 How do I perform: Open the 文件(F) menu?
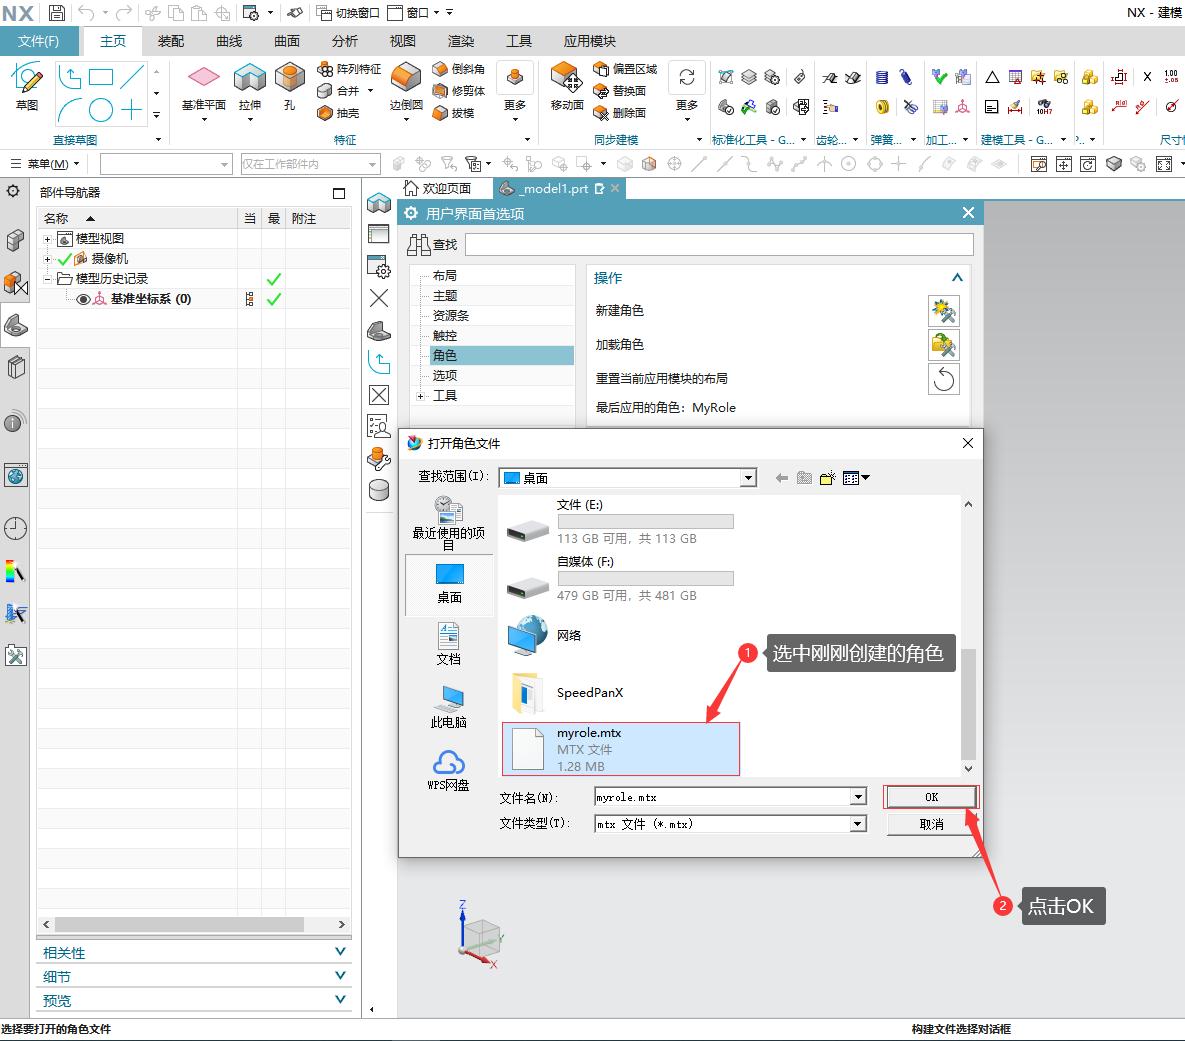(38, 41)
